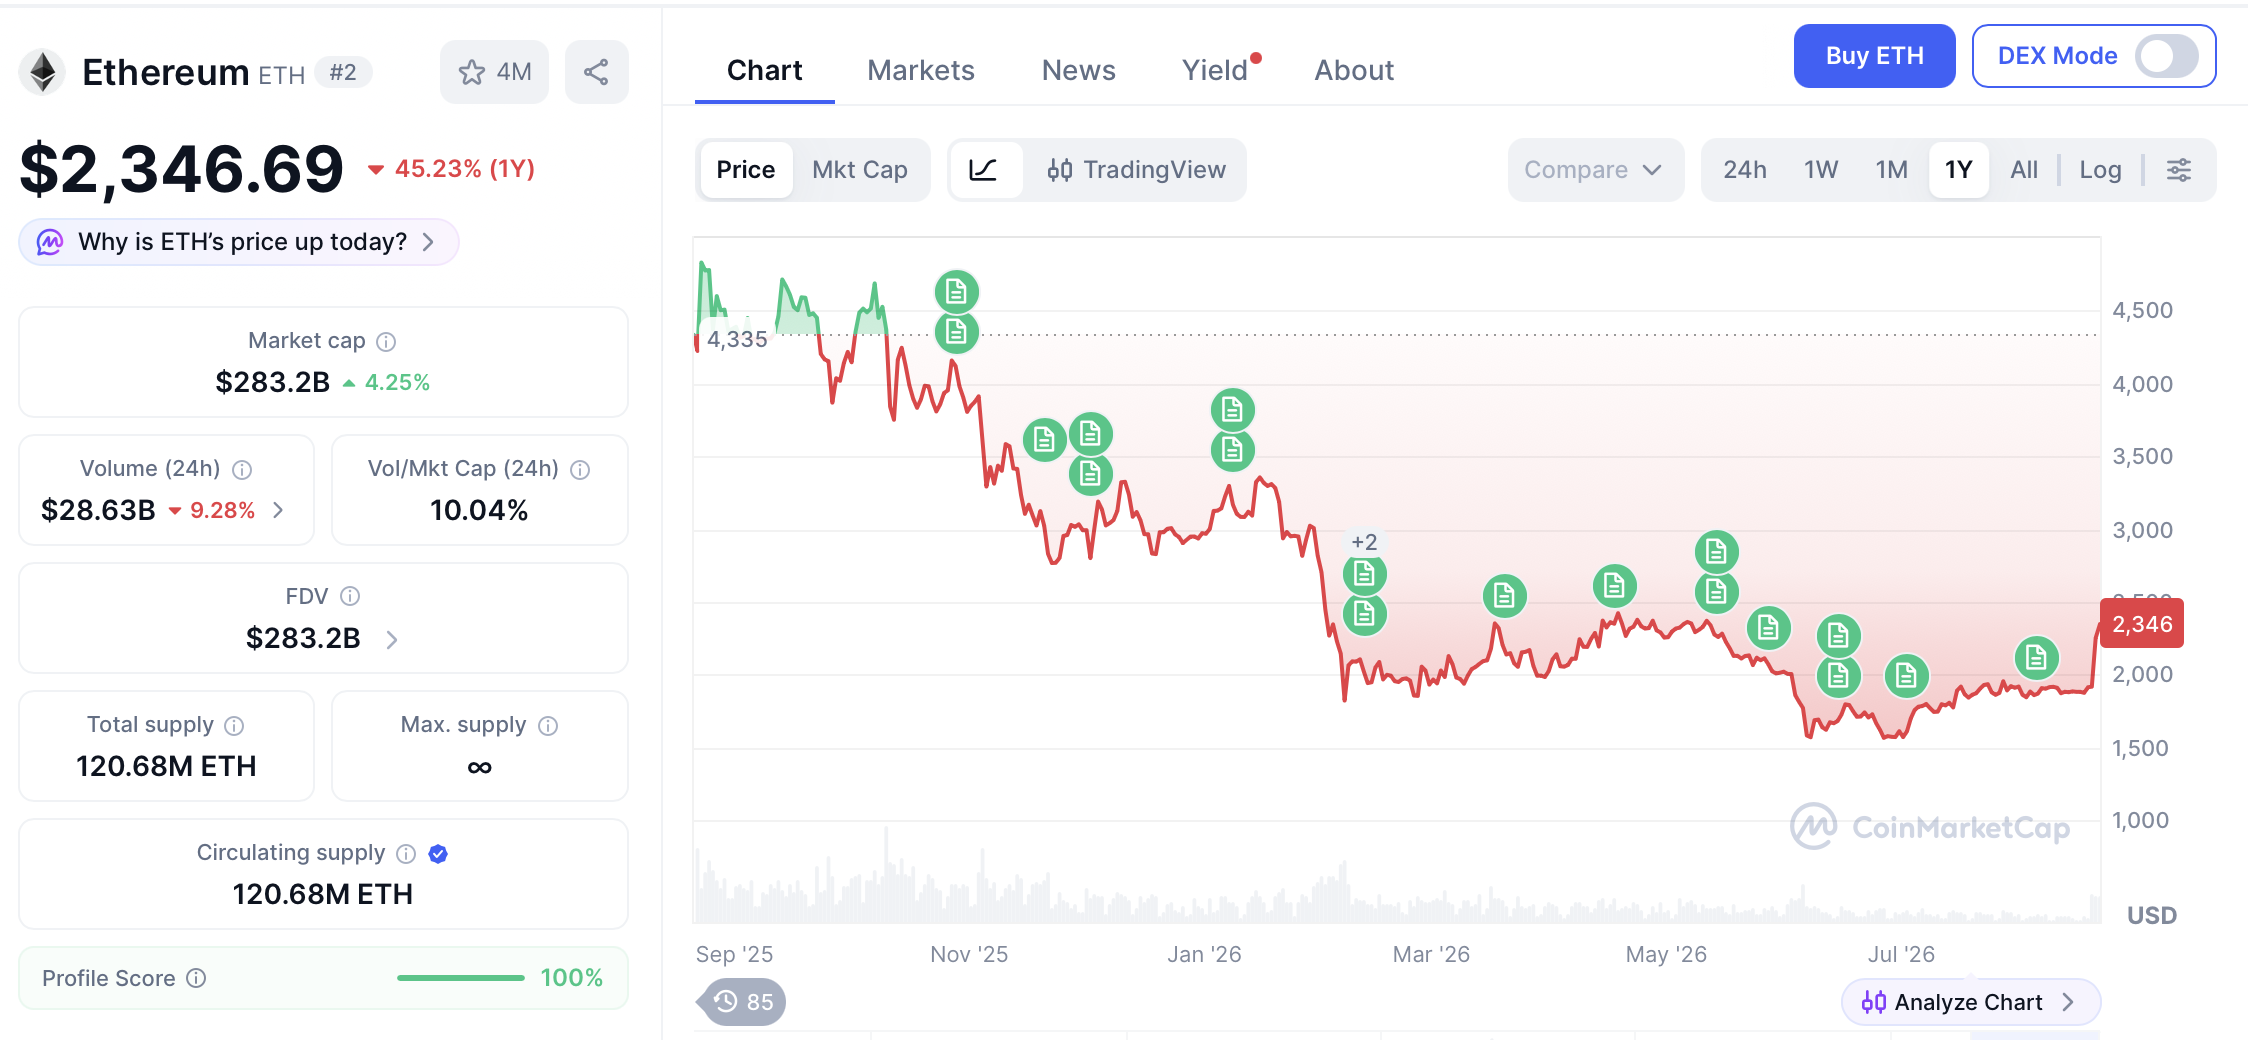Click the $2,346.69 price text

[x=181, y=168]
